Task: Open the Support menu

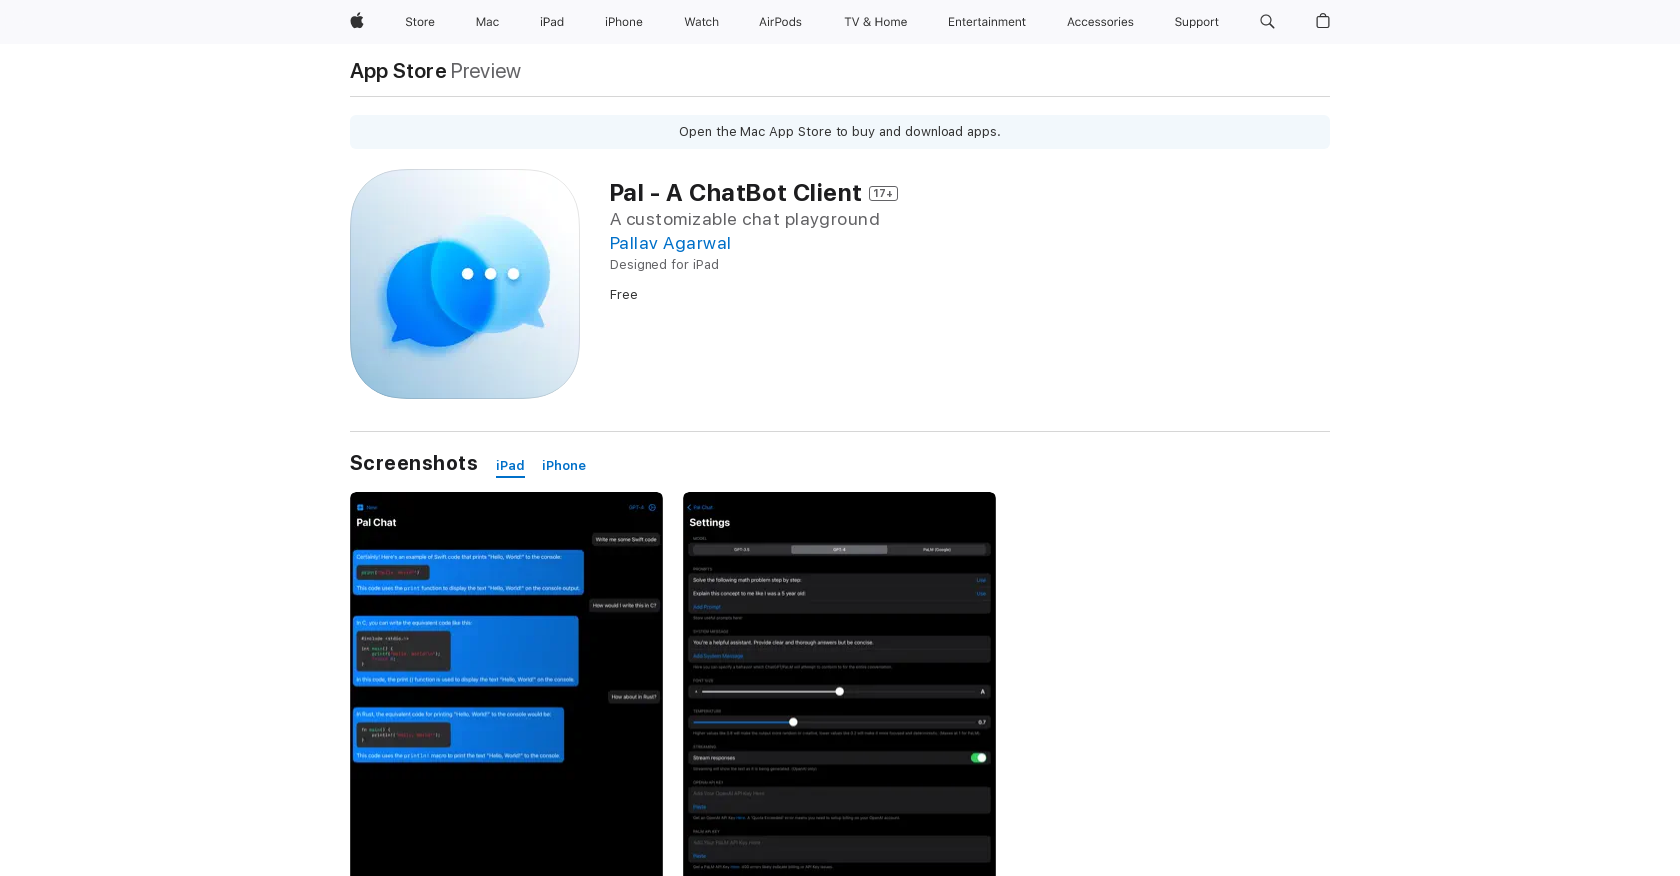Action: (1196, 22)
